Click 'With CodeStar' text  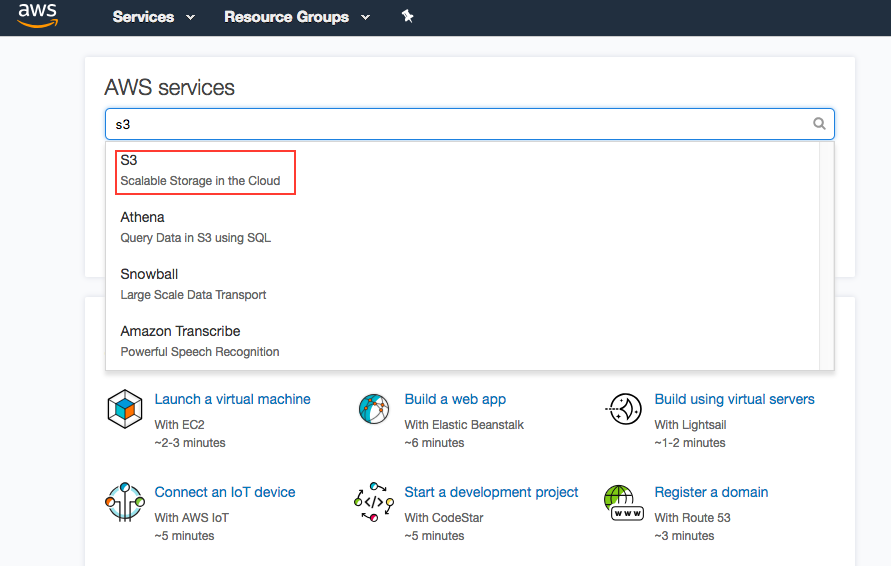[444, 518]
